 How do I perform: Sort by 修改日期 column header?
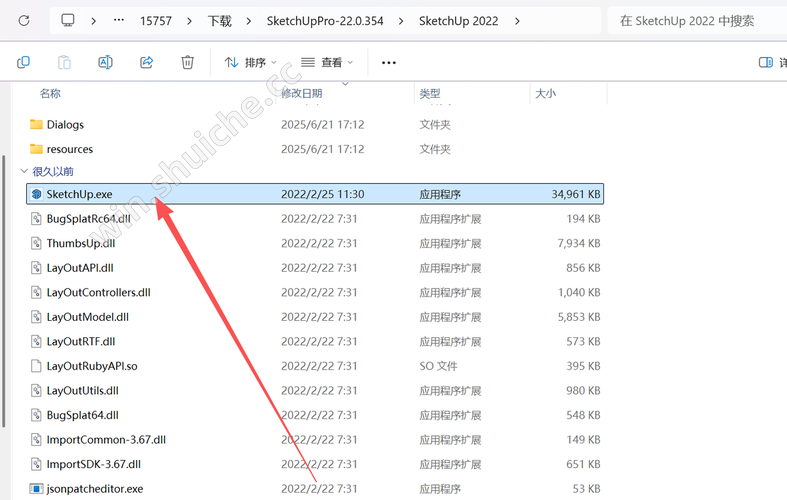pos(301,93)
